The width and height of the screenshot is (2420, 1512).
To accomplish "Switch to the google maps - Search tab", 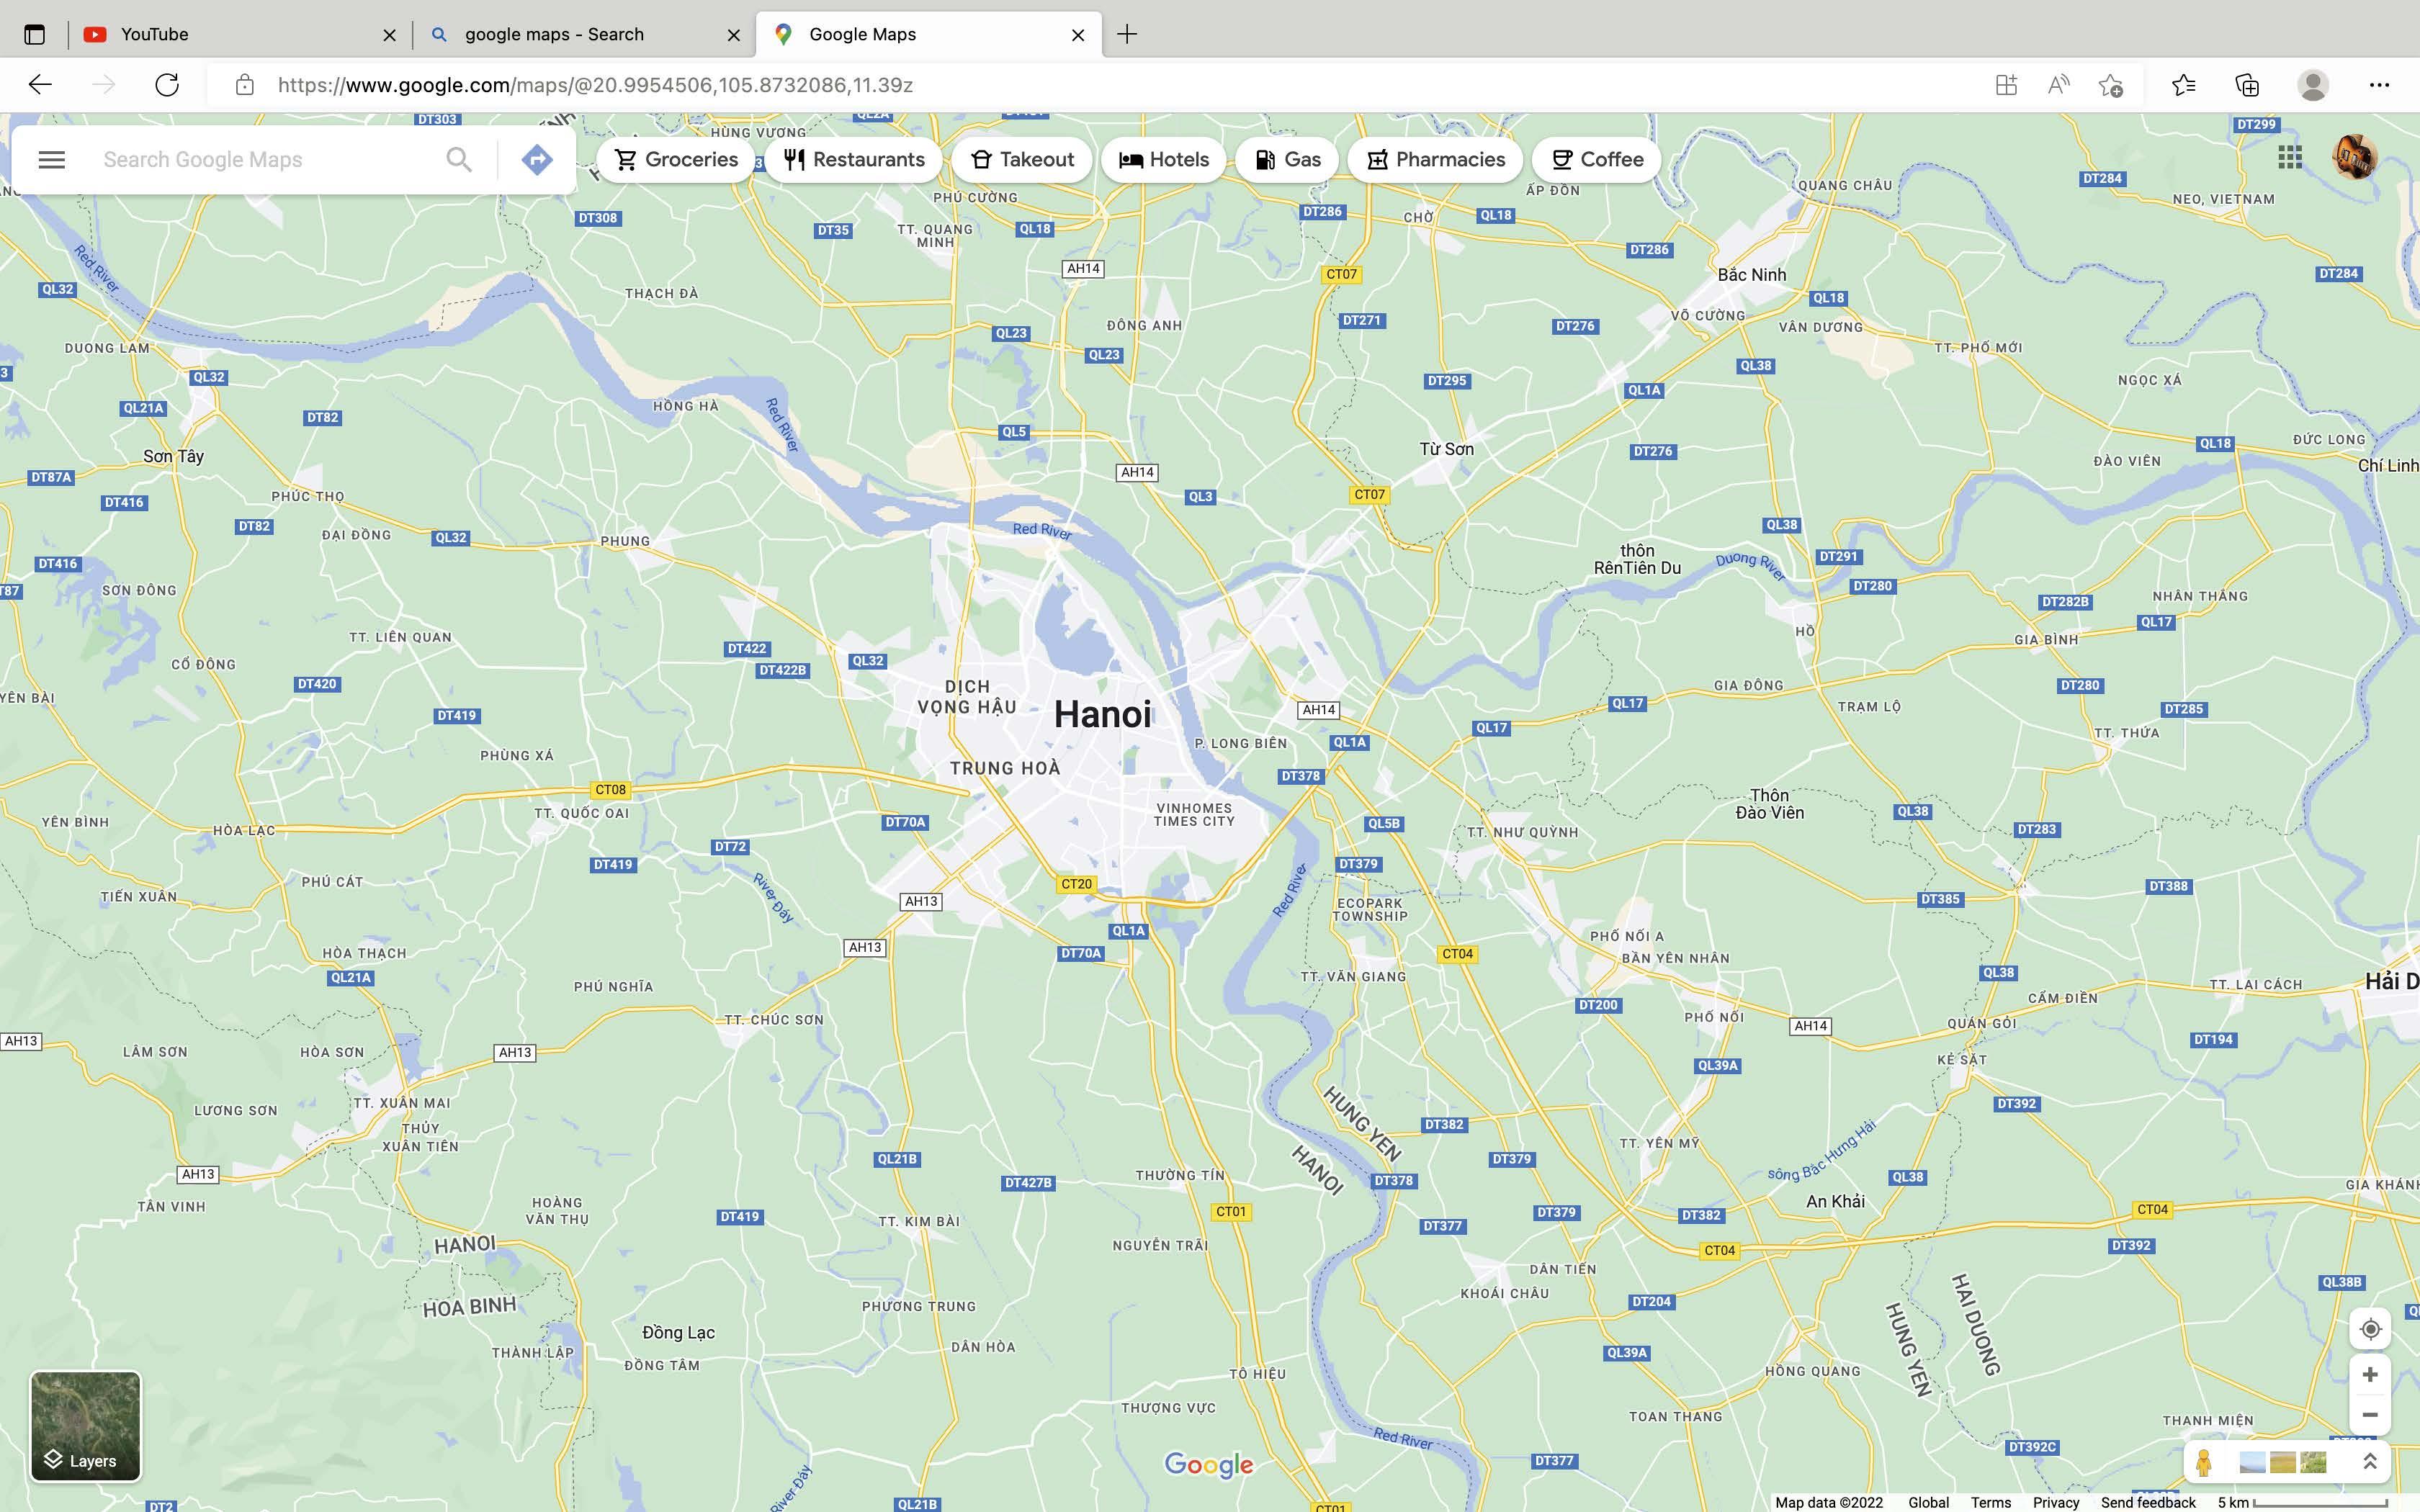I will pyautogui.click(x=554, y=34).
